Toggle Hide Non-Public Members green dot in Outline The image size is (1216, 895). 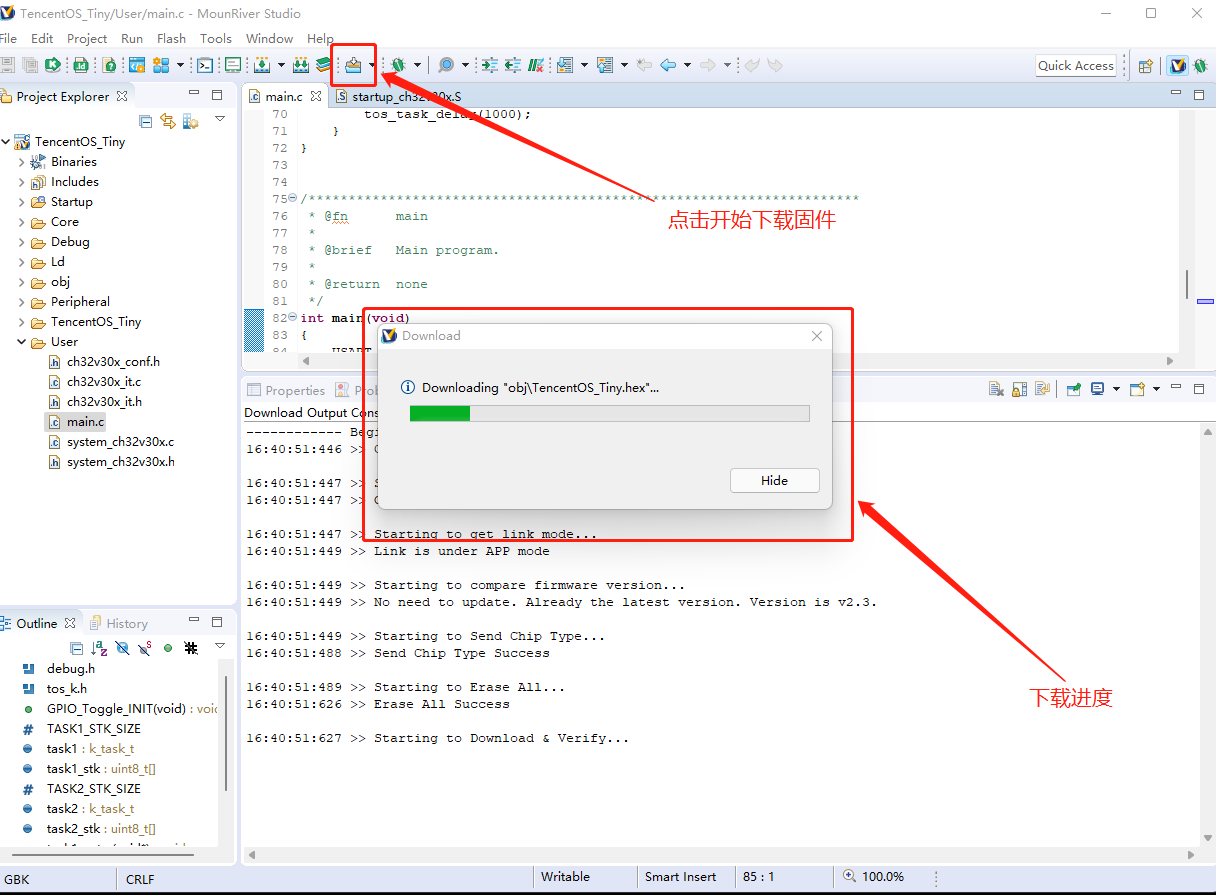pyautogui.click(x=168, y=648)
